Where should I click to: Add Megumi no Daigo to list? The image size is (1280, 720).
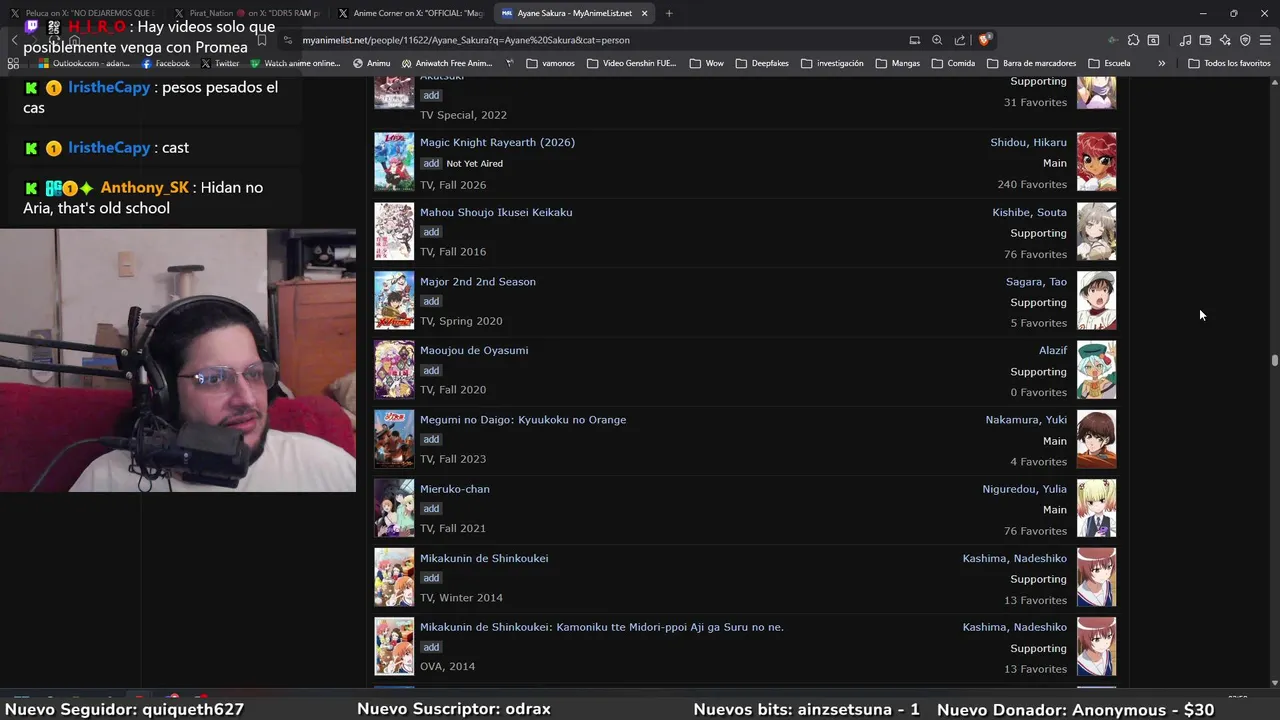[x=431, y=439]
